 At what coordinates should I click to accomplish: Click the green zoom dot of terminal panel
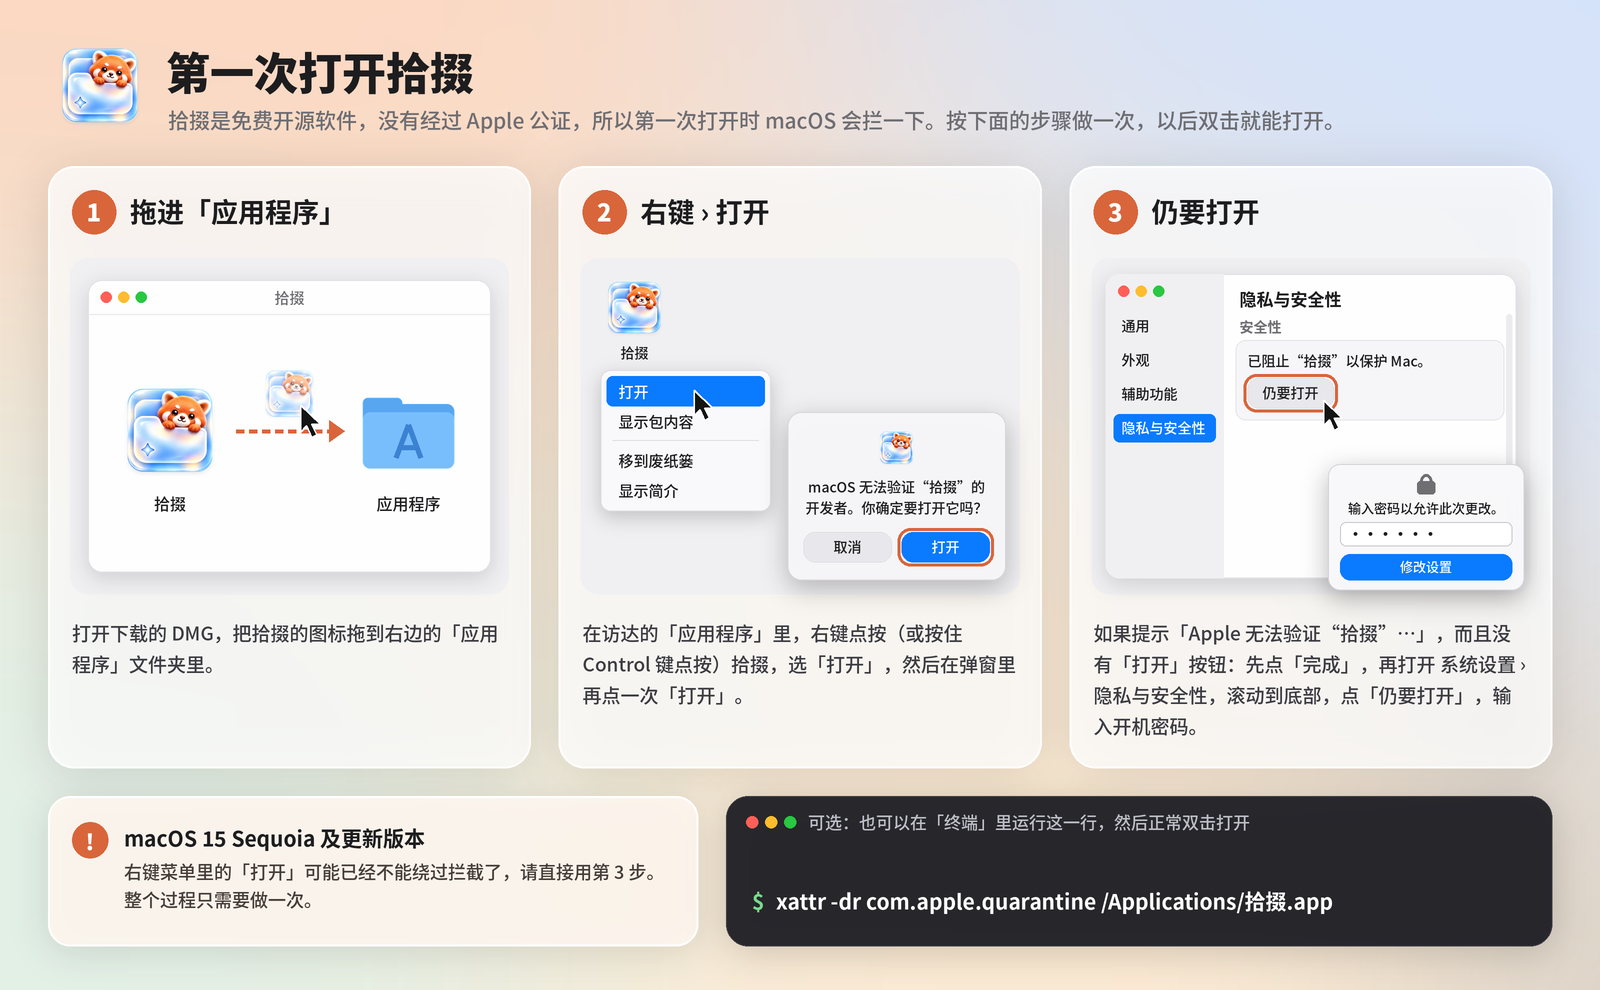coord(790,822)
